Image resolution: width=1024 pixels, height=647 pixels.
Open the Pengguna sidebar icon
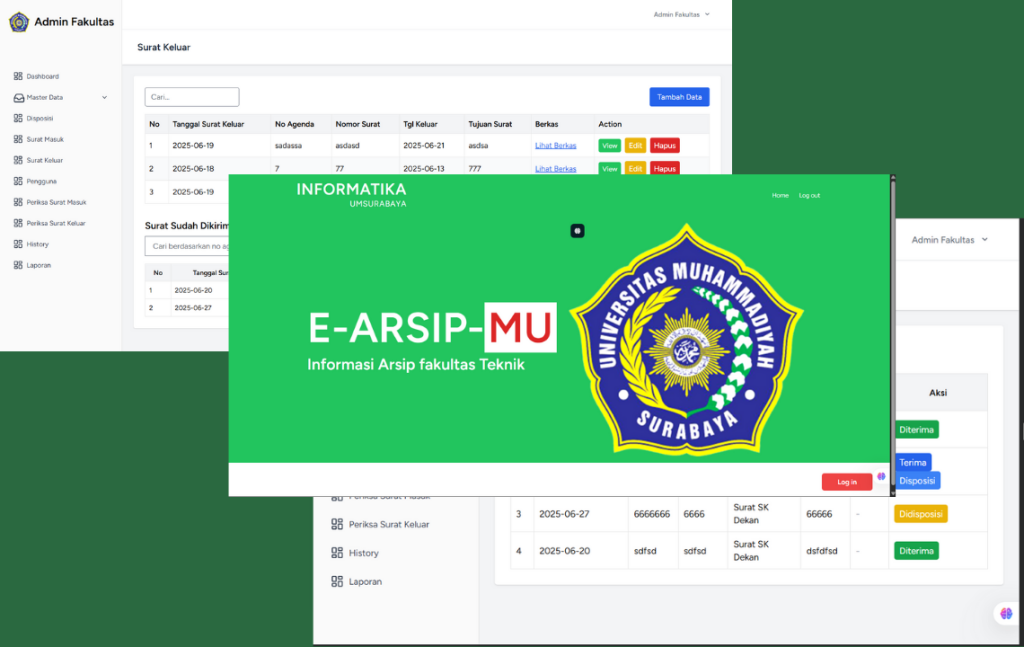18,181
